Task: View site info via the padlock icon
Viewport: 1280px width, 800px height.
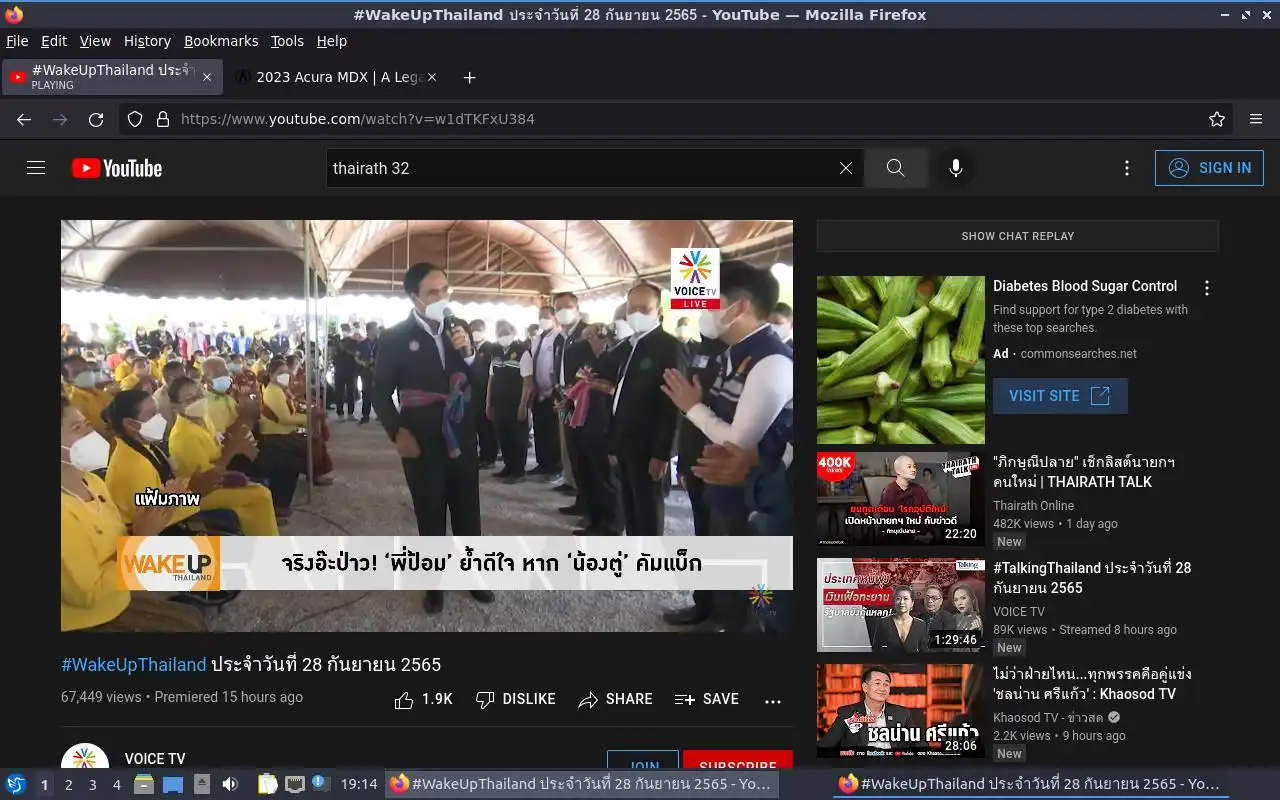Action: click(163, 119)
